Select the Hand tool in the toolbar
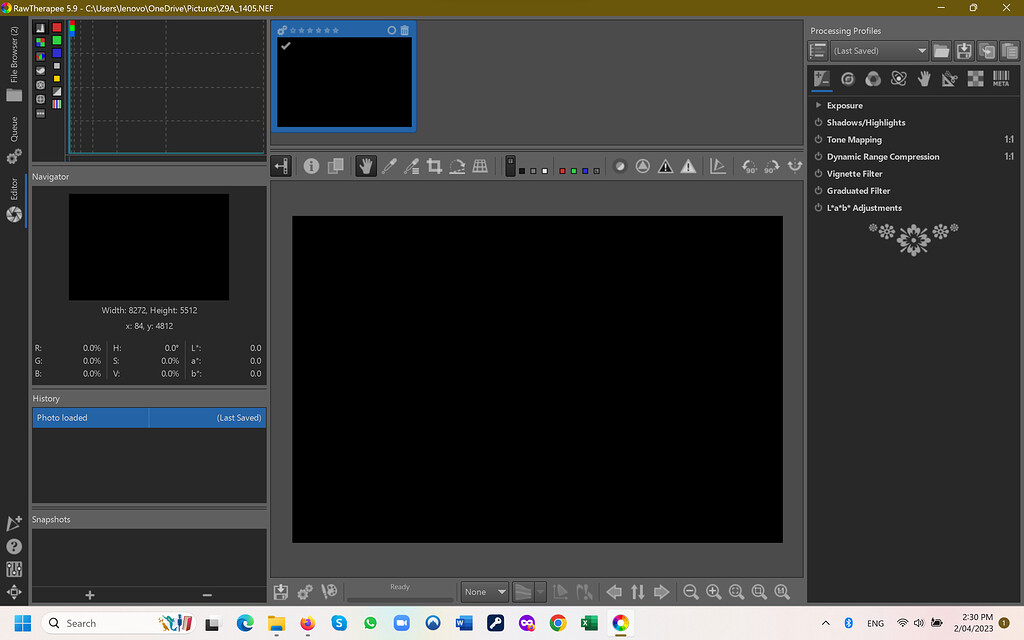The height and width of the screenshot is (640, 1024). (x=365, y=166)
